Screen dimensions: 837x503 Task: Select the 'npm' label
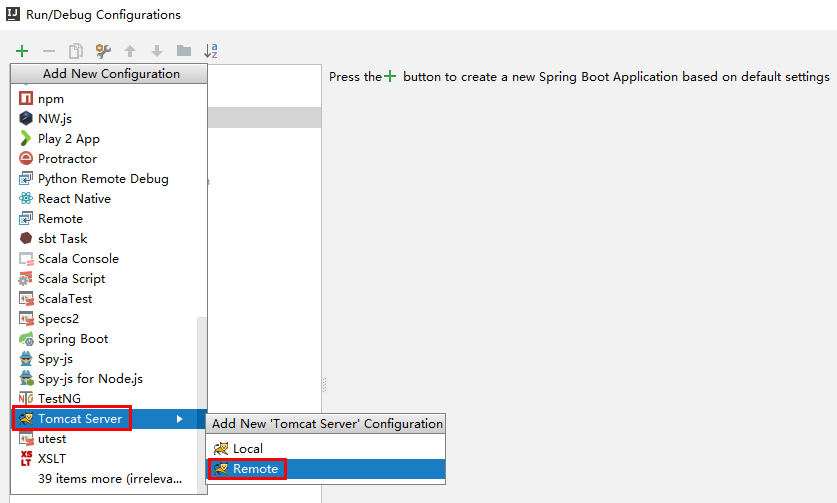tap(51, 99)
